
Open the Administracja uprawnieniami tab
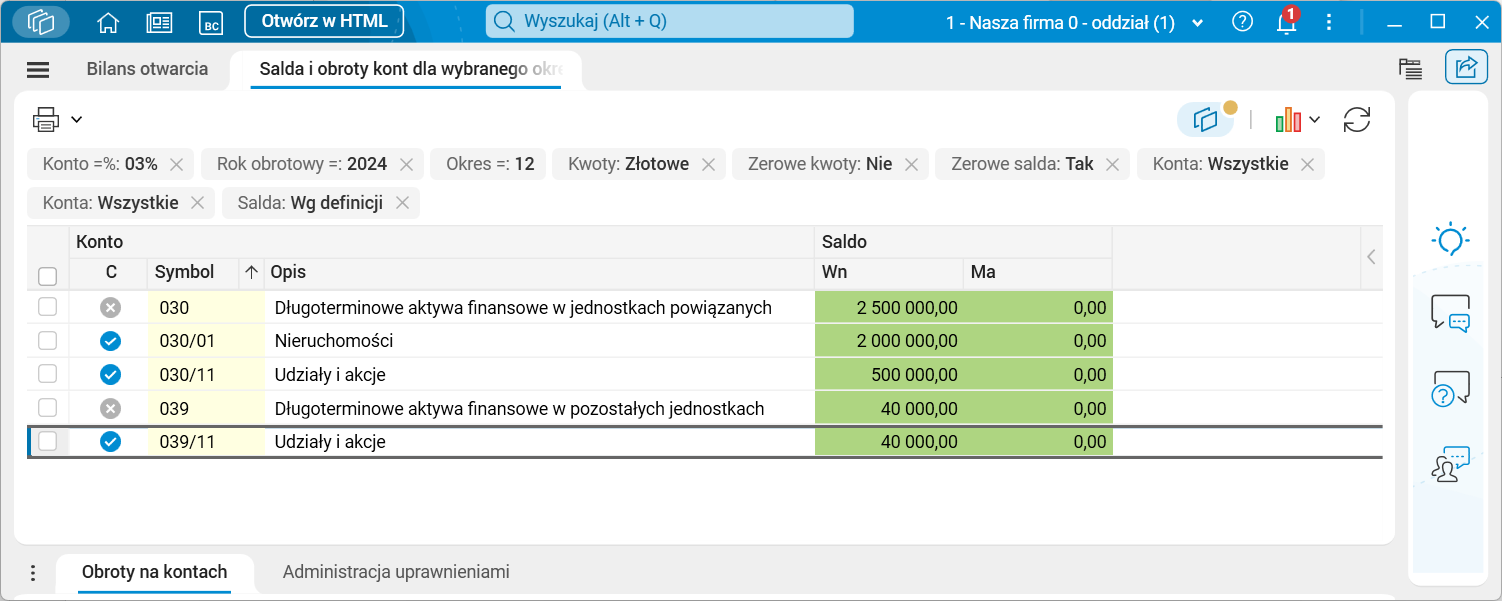point(396,572)
